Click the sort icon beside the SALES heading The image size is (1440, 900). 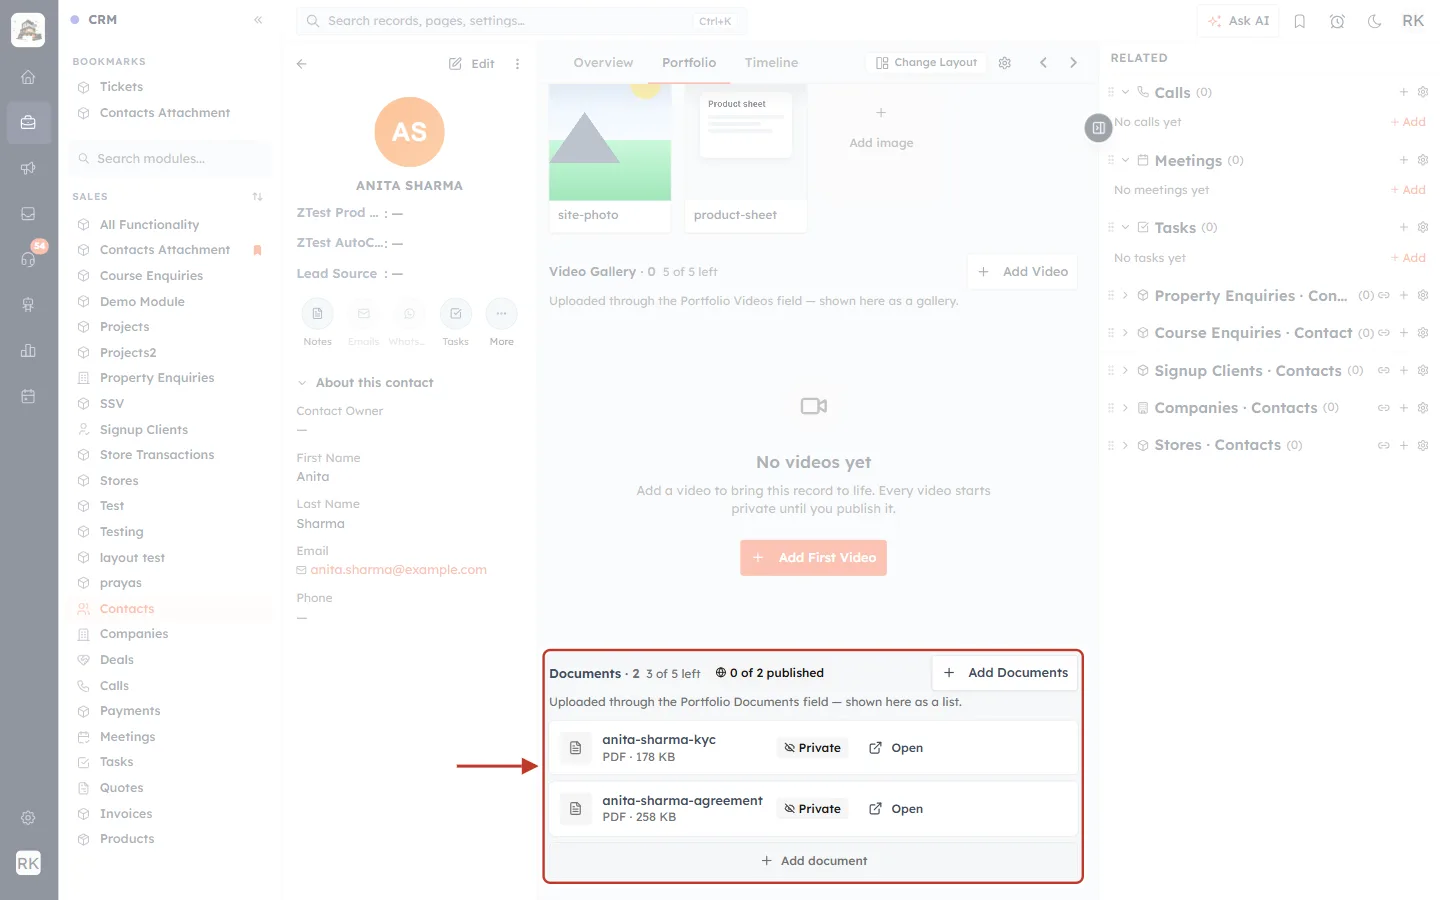(x=258, y=197)
